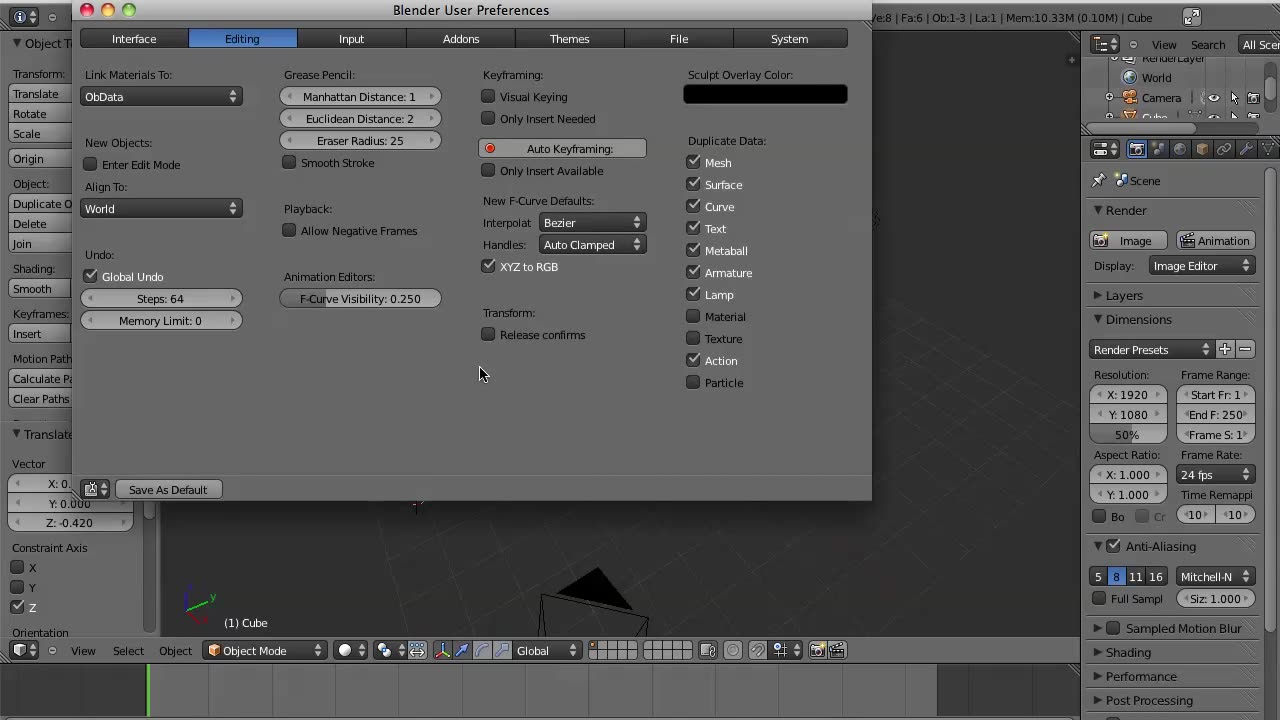The width and height of the screenshot is (1280, 720).
Task: Open viewport shading sphere selector
Action: 351,650
